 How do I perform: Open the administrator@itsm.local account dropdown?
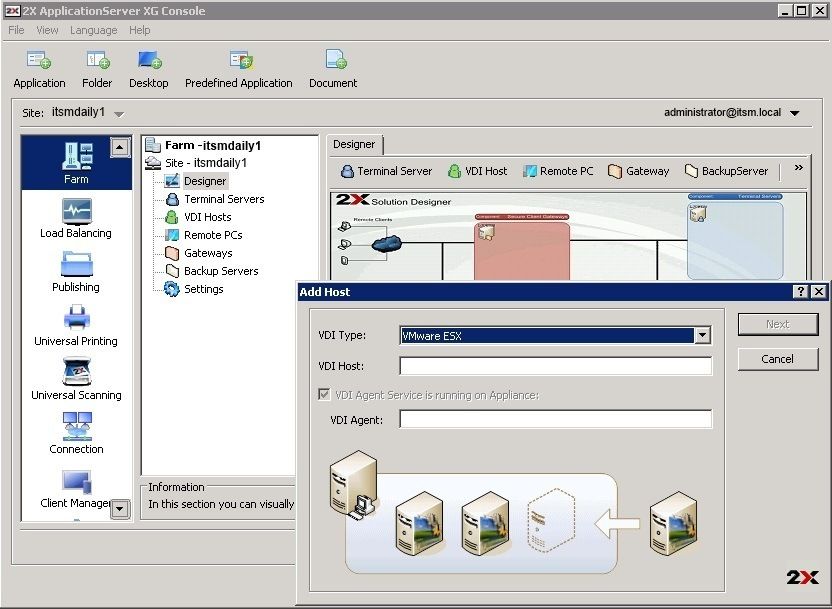(x=794, y=113)
